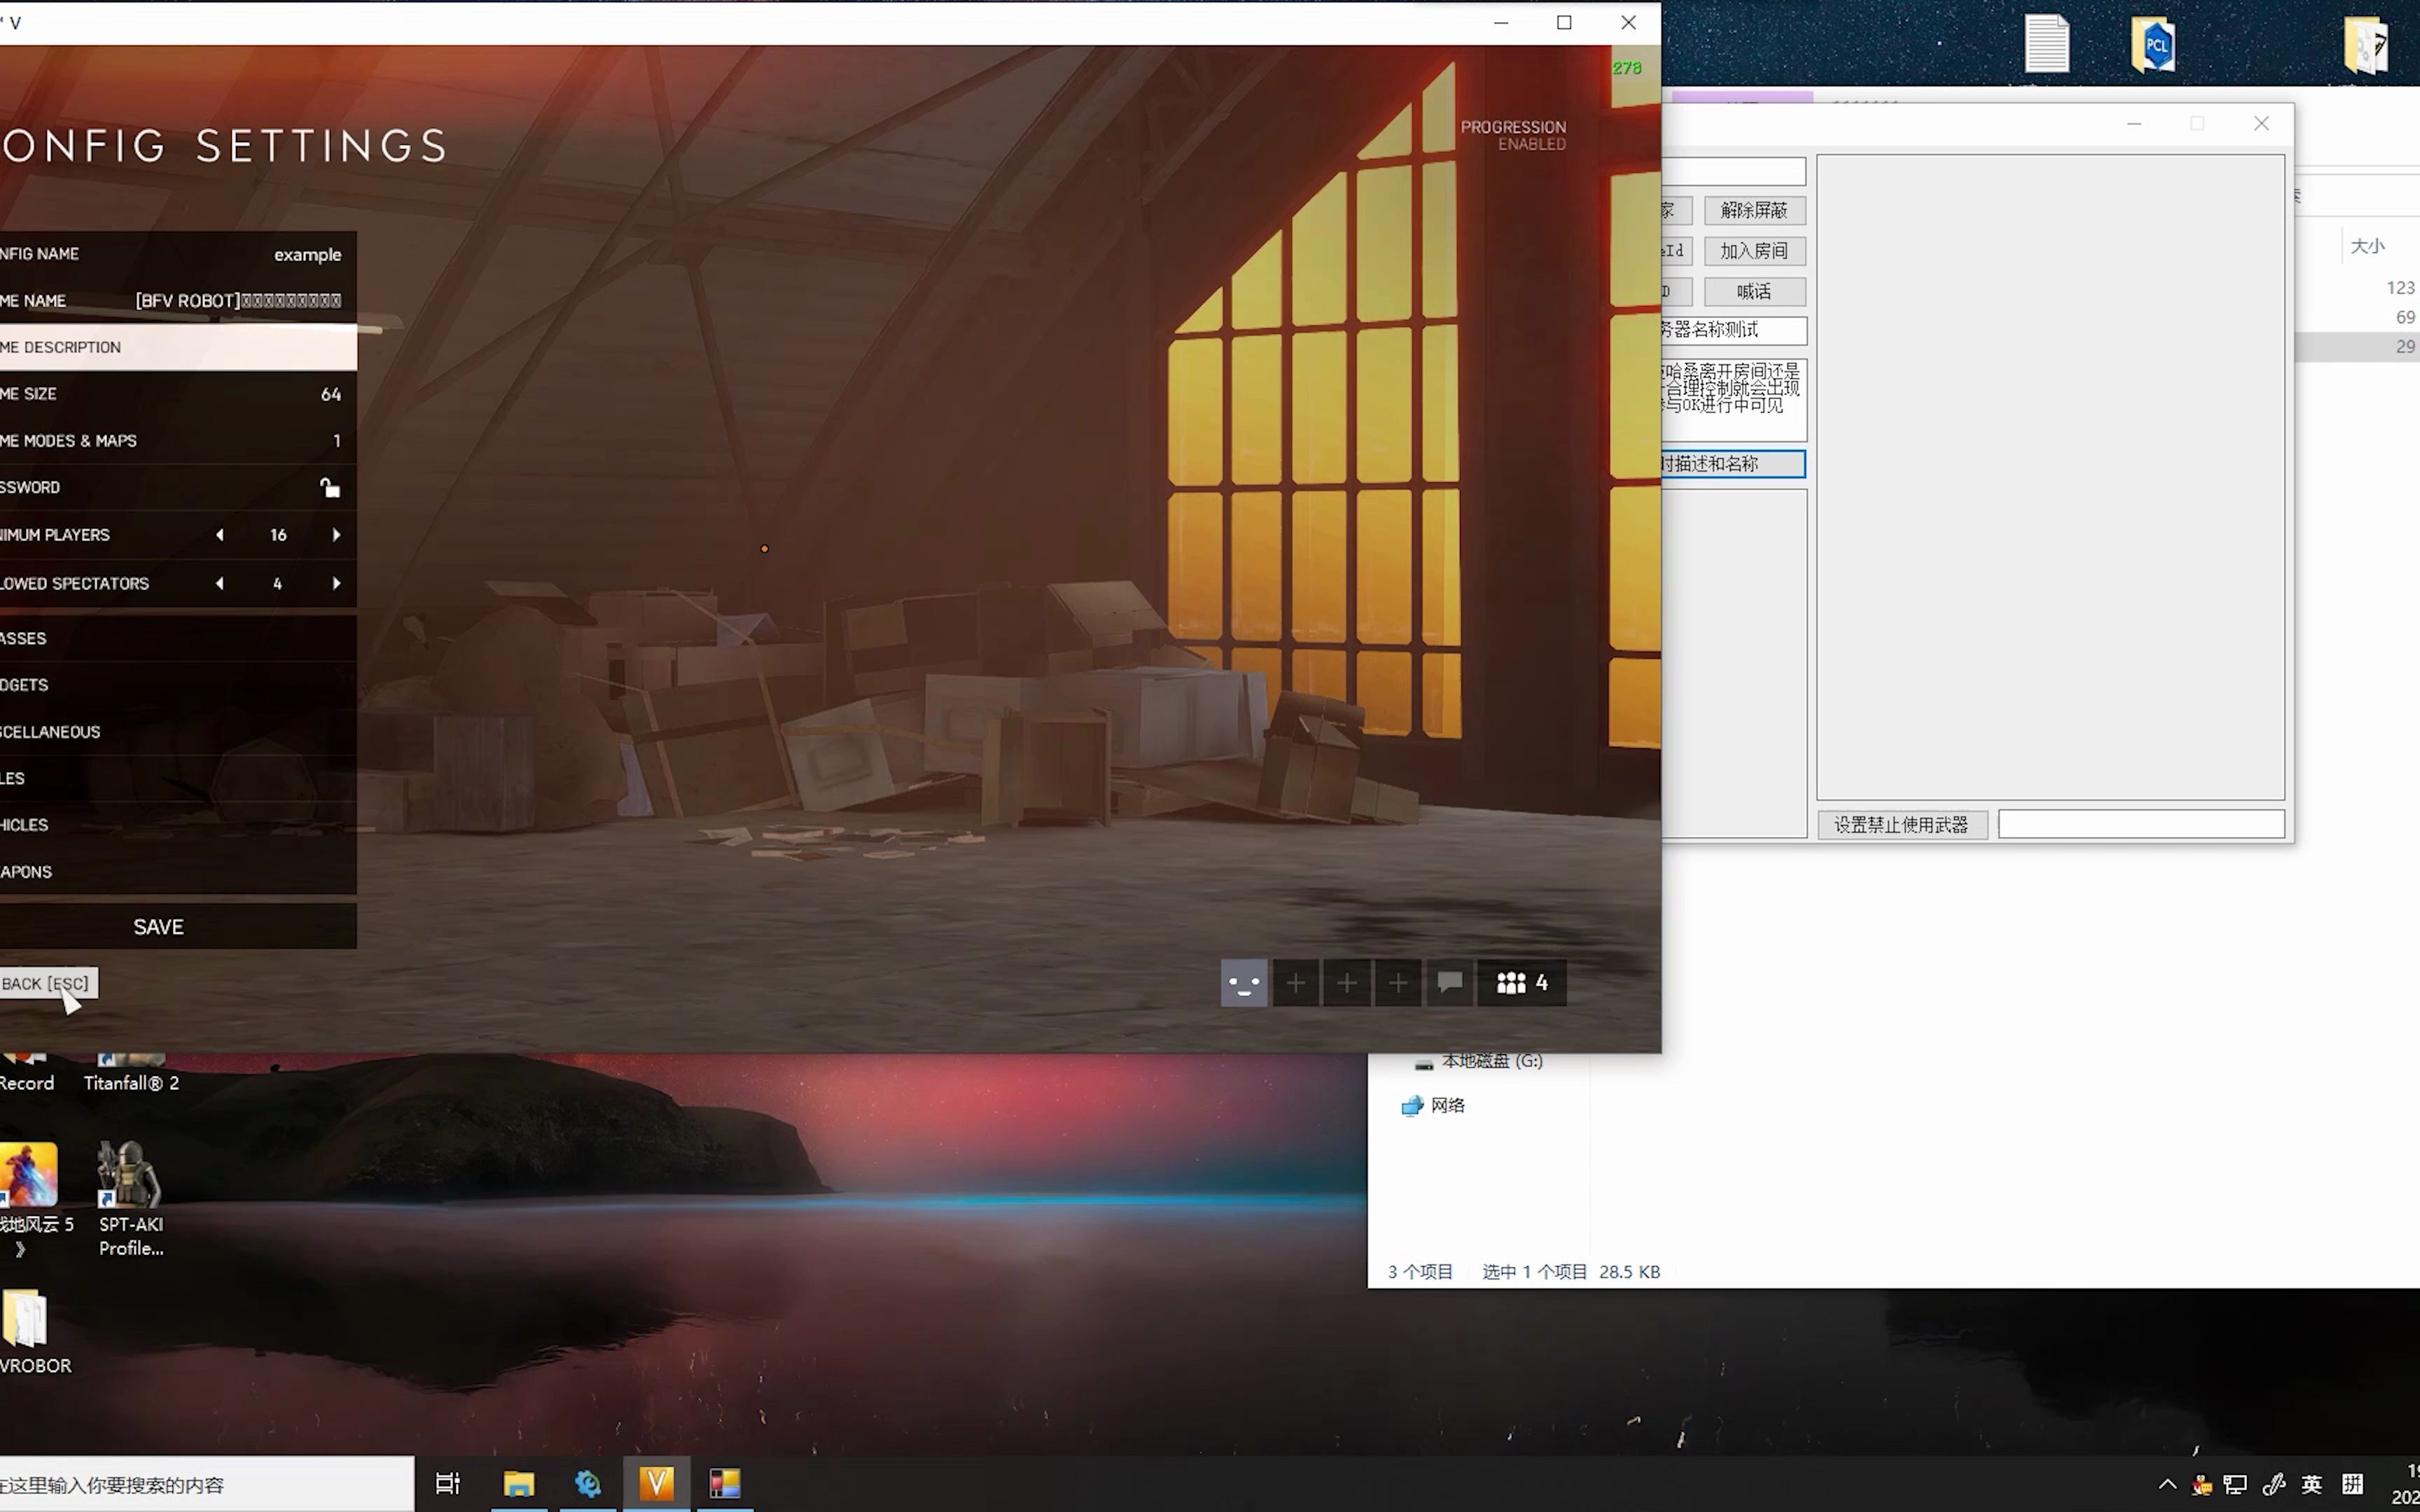Screen dimensions: 2420x1512
Task: Click the highlighted 描述和名称 button
Action: click(x=1733, y=464)
